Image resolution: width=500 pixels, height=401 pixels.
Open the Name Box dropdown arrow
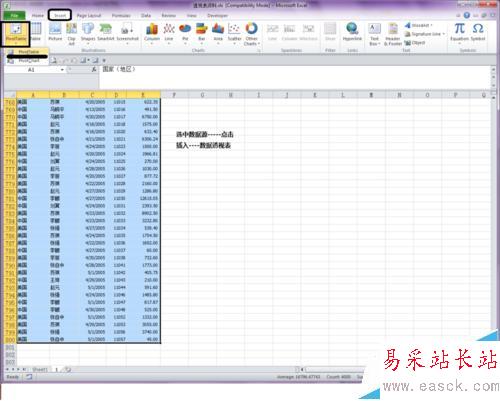click(x=62, y=70)
